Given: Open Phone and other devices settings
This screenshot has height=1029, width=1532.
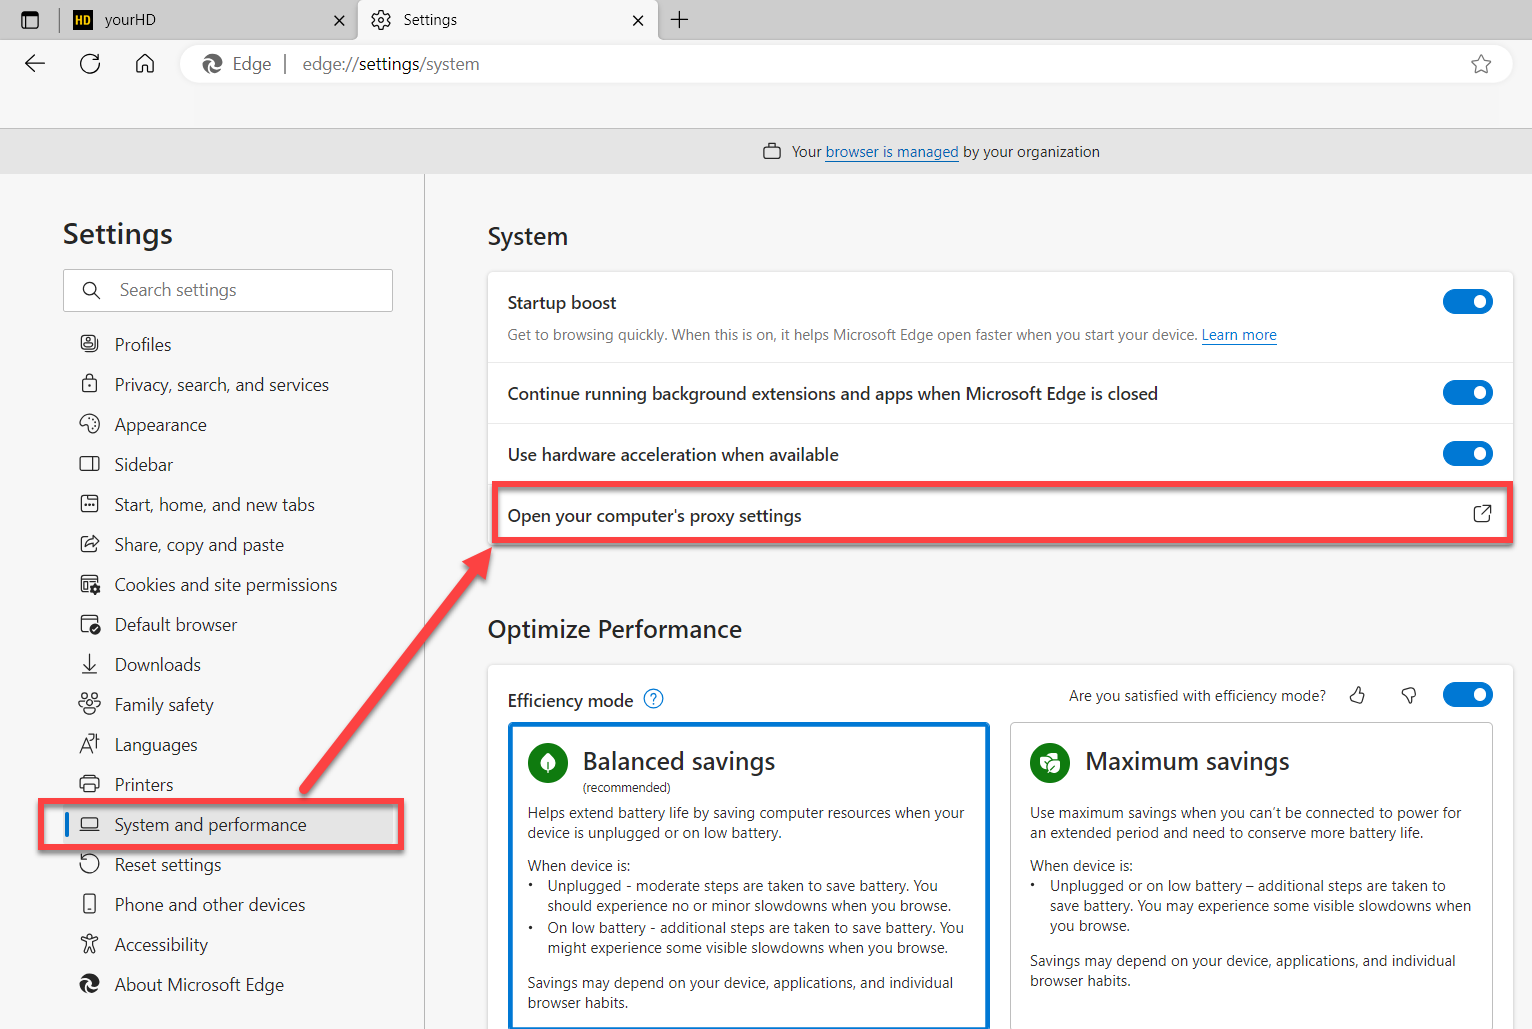Looking at the screenshot, I should (209, 904).
